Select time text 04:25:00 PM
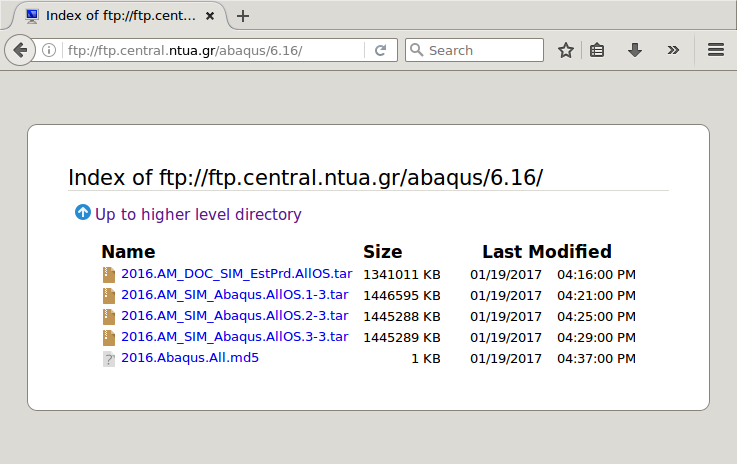The height and width of the screenshot is (464, 737). pos(596,317)
